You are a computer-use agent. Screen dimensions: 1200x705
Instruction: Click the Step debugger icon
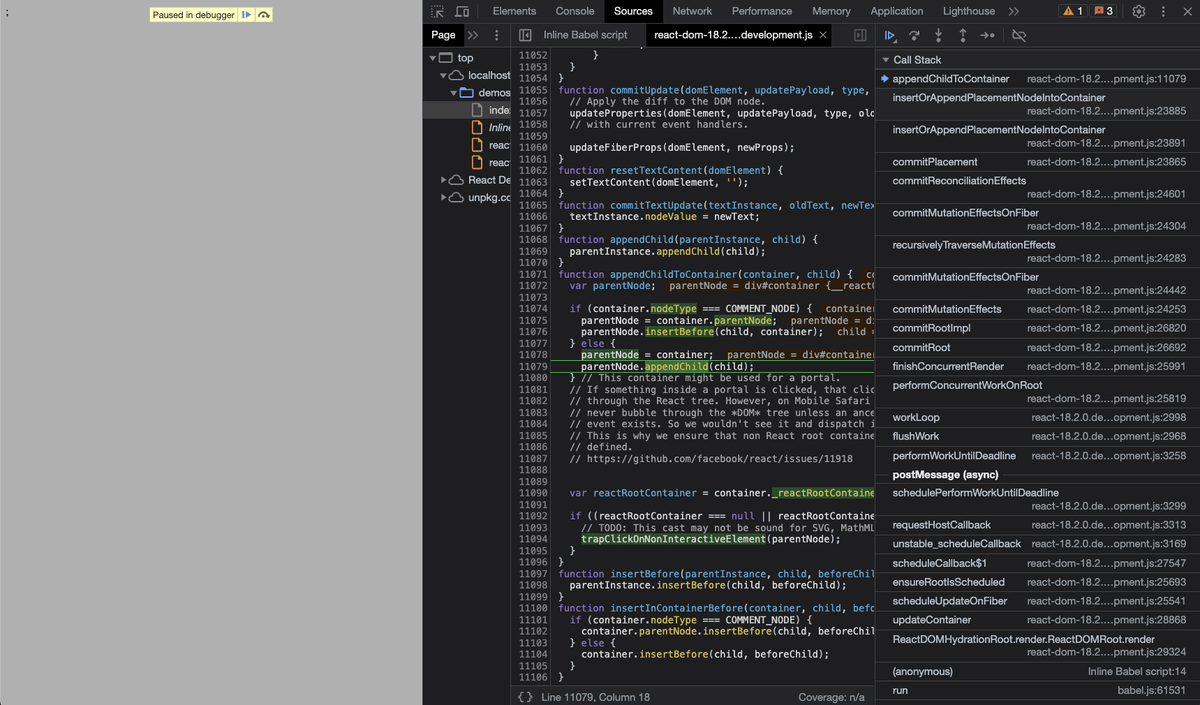(x=987, y=35)
